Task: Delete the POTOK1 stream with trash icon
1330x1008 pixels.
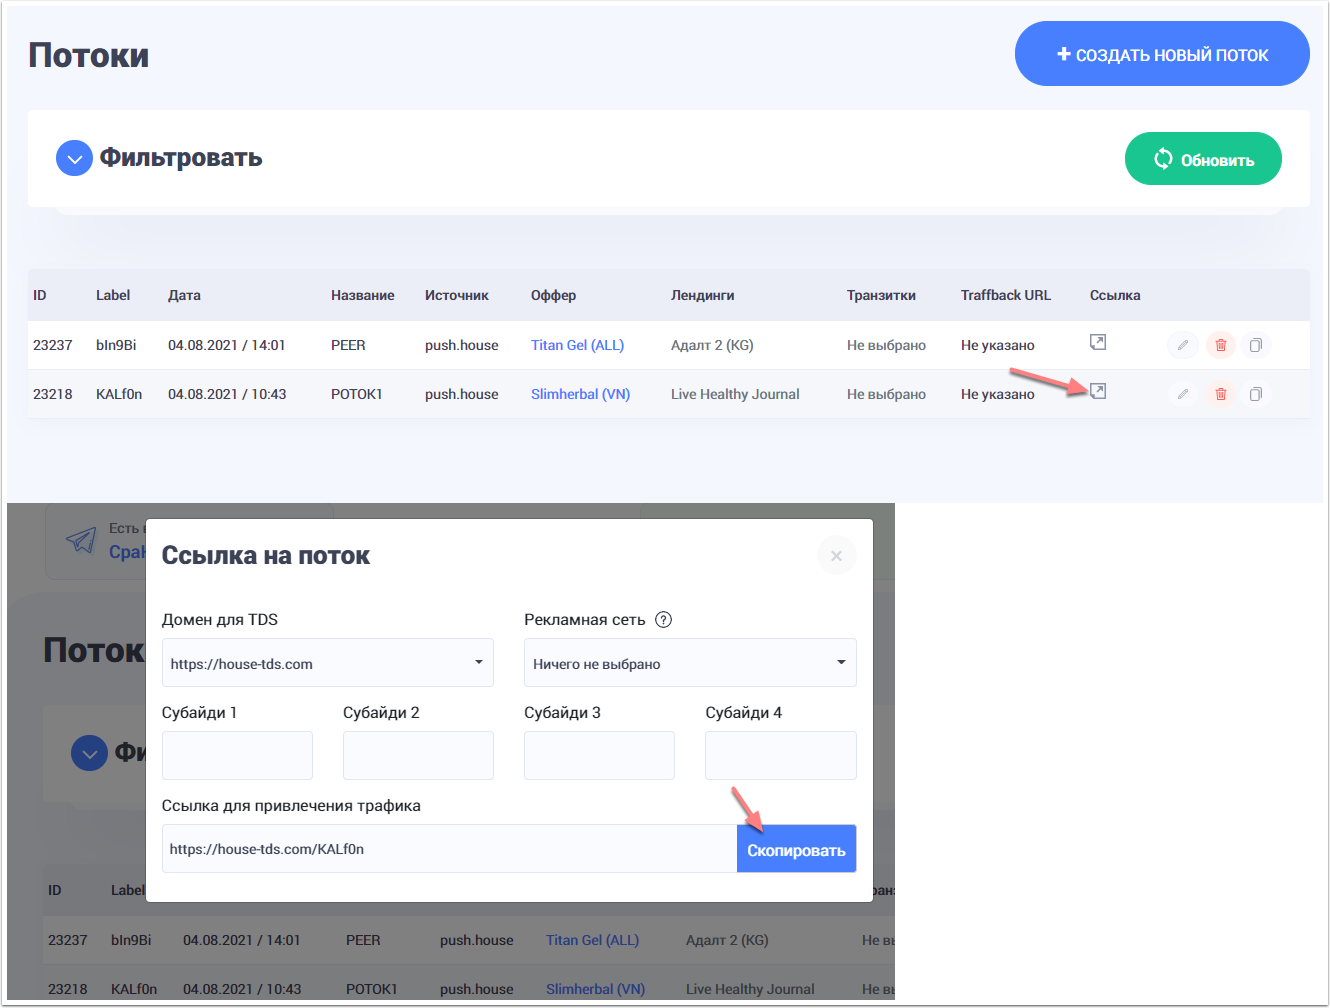Action: click(x=1221, y=394)
